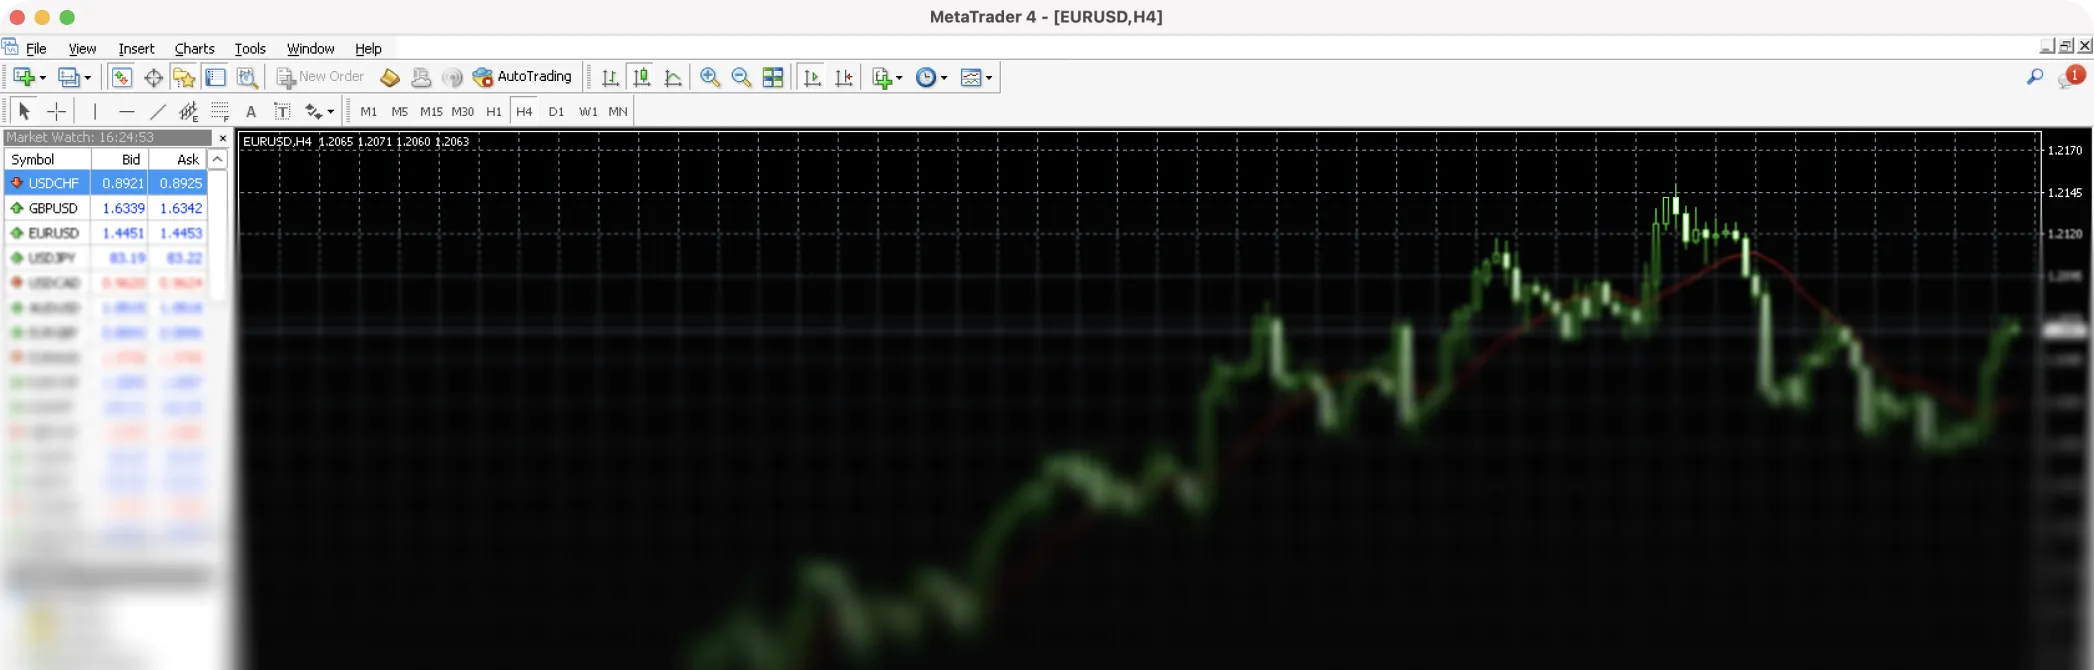Screen dimensions: 2094x670
Task: Open the Charts menu
Action: (194, 48)
